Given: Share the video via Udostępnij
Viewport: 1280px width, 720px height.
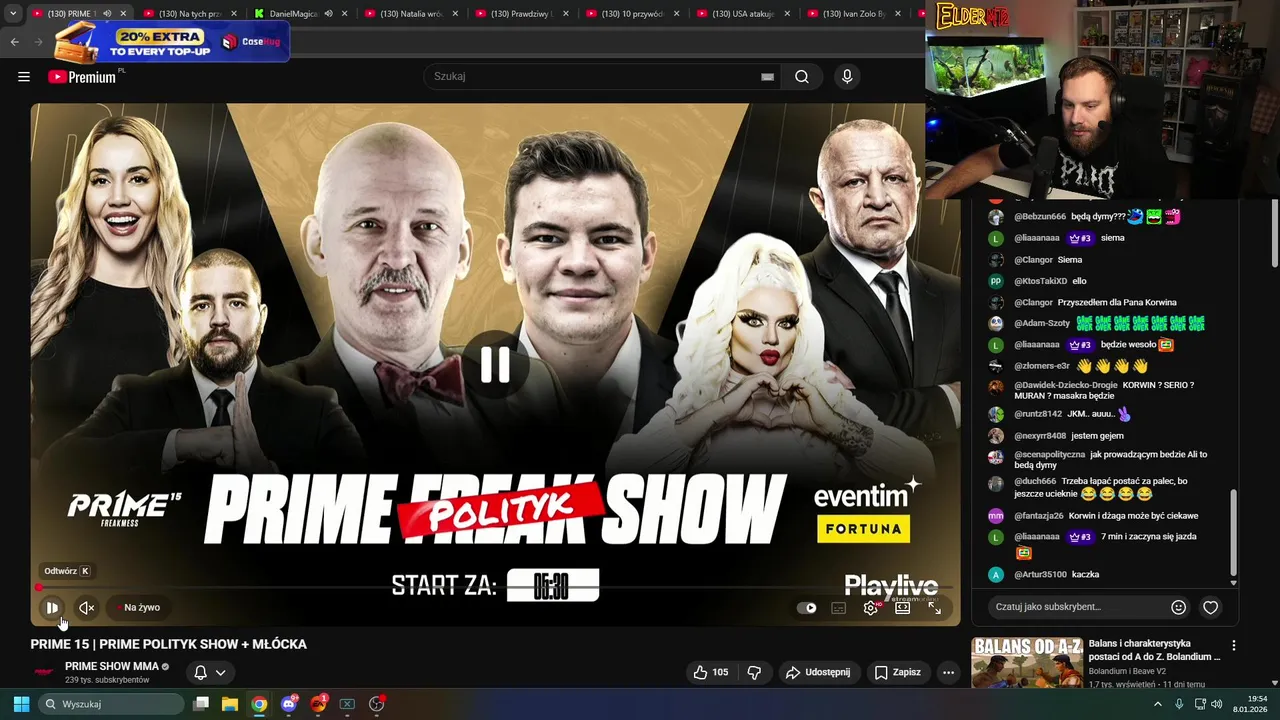Looking at the screenshot, I should [817, 672].
